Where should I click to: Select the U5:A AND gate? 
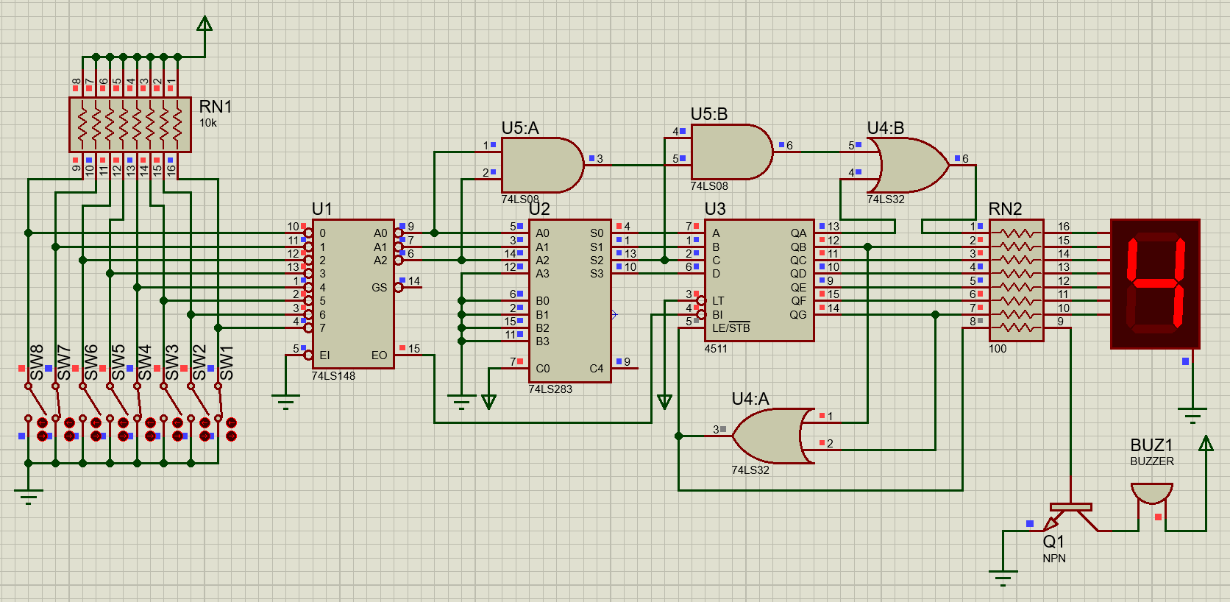click(542, 165)
